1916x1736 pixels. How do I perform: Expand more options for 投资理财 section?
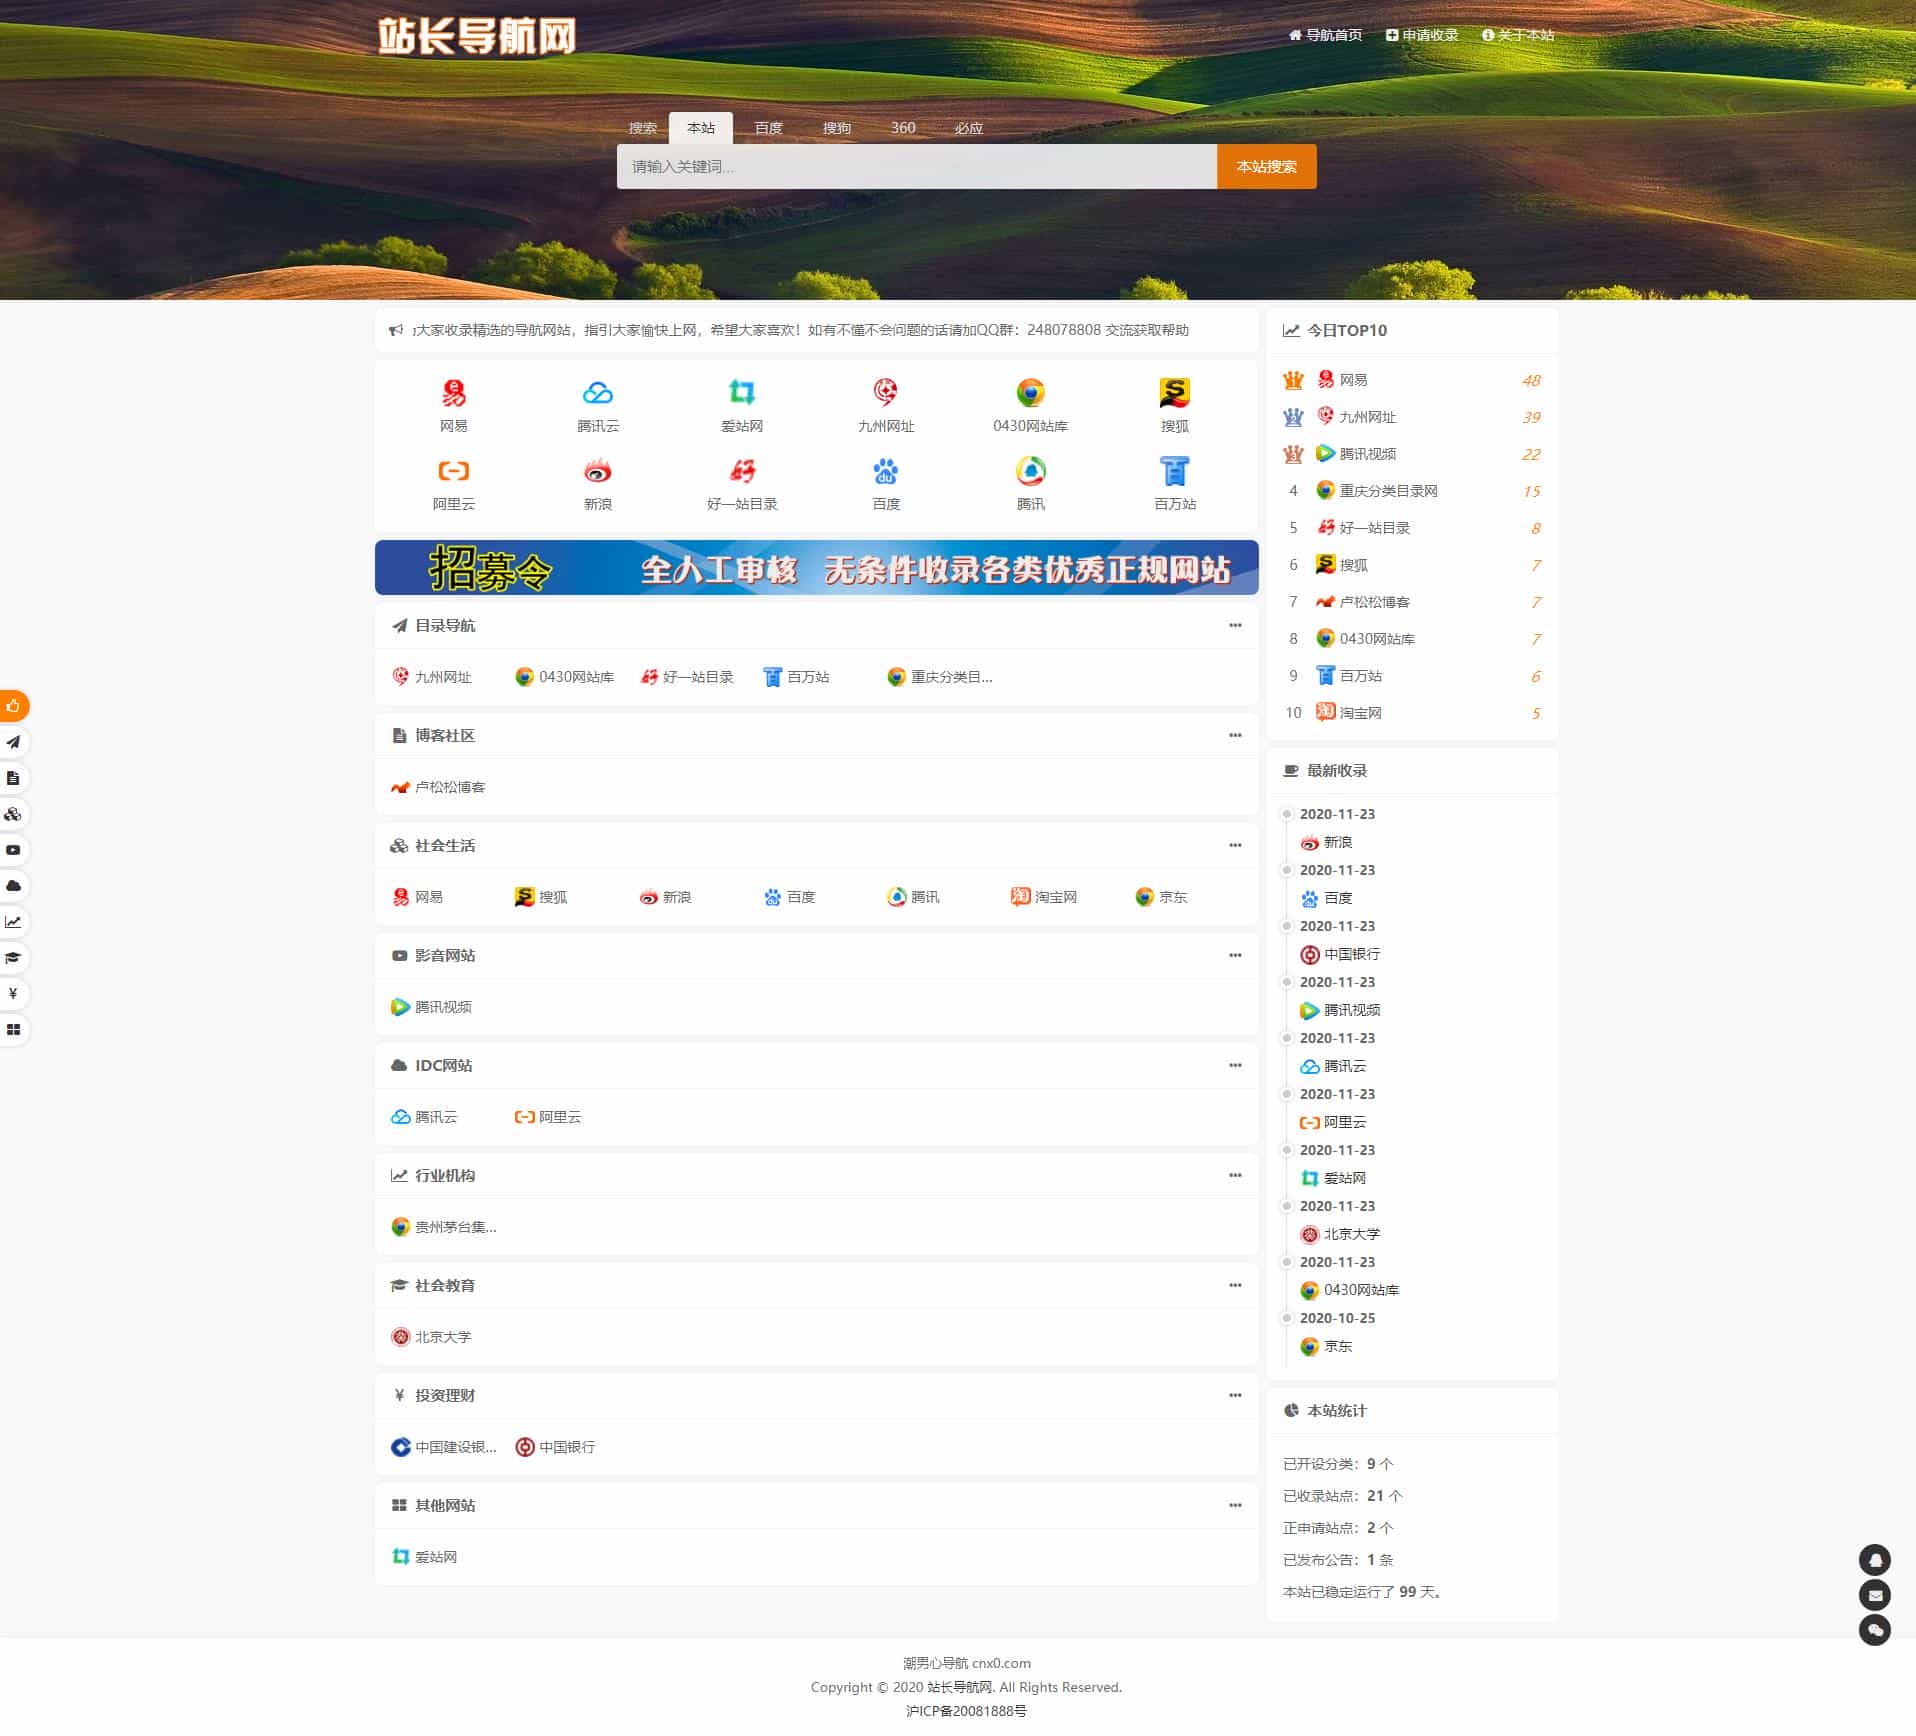[x=1235, y=1395]
